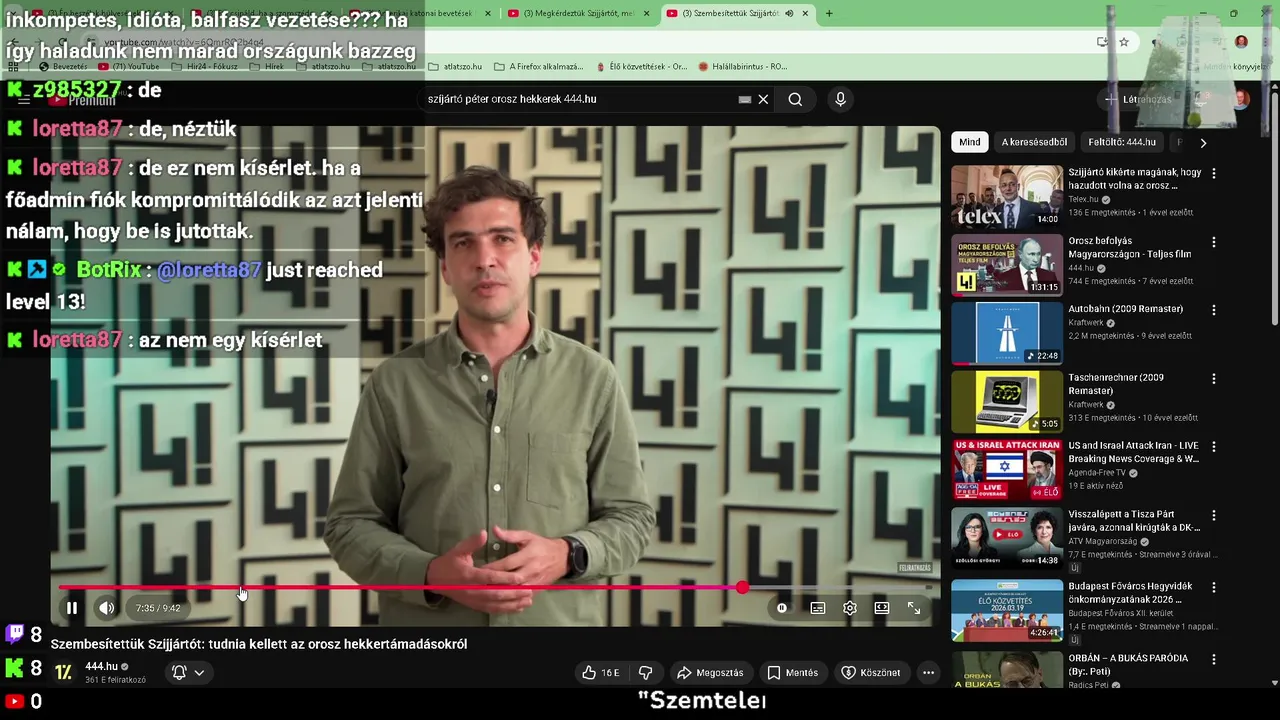Viewport: 1280px width, 720px height.
Task: Start voice search with the microphone
Action: (x=840, y=99)
